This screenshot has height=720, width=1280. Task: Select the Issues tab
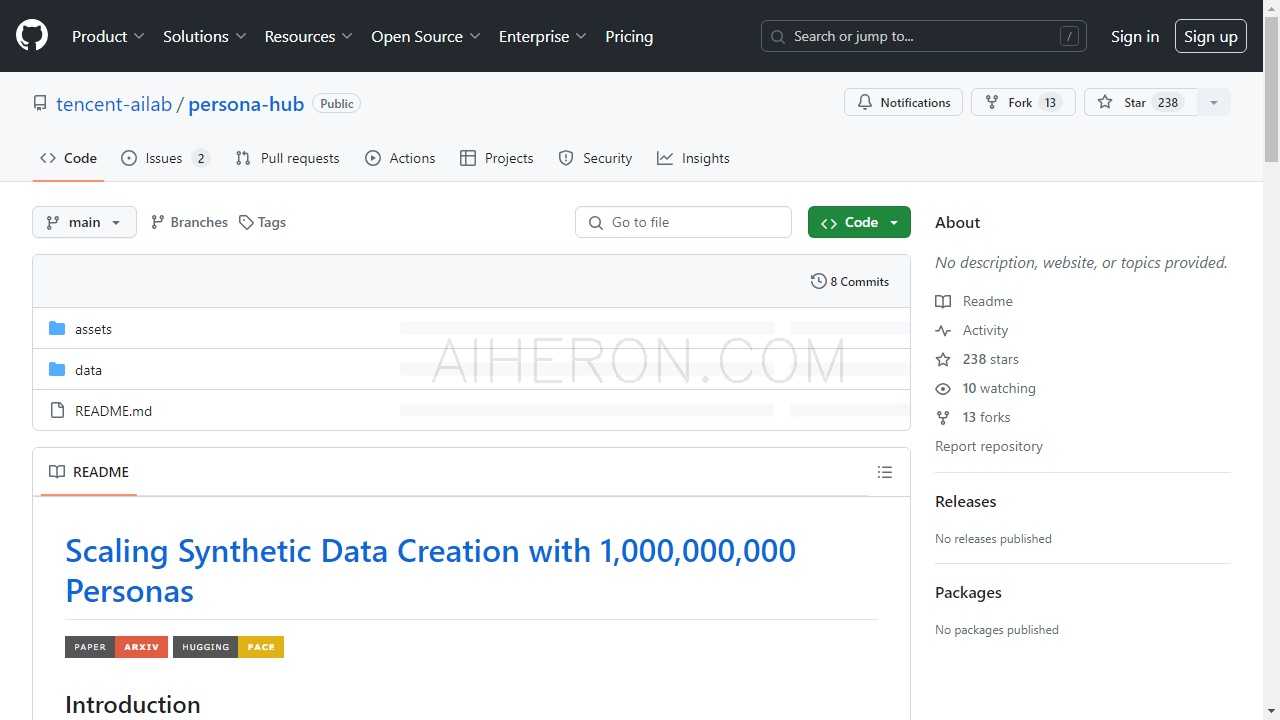click(x=165, y=158)
